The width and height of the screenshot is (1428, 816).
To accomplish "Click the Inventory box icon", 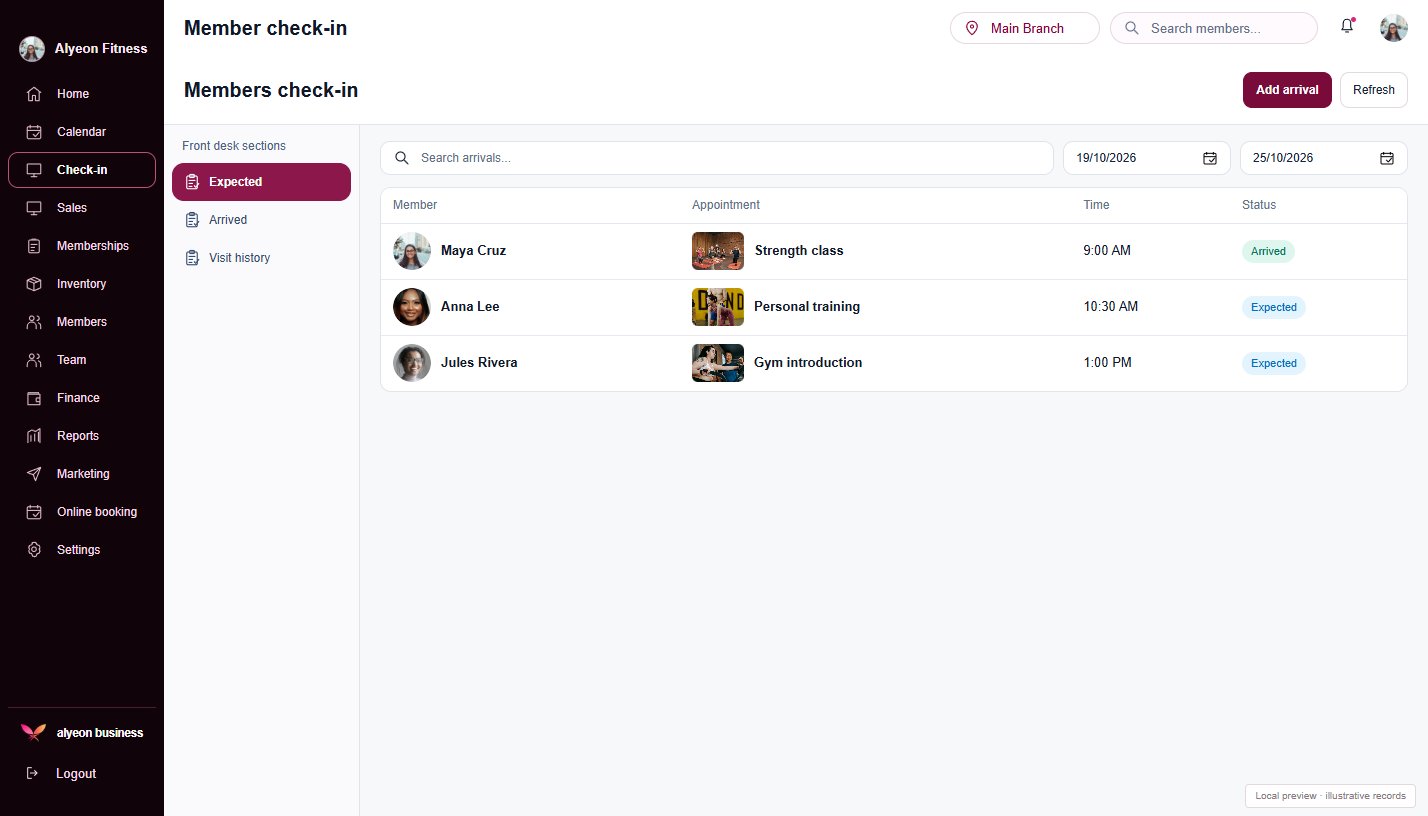I will tap(34, 284).
